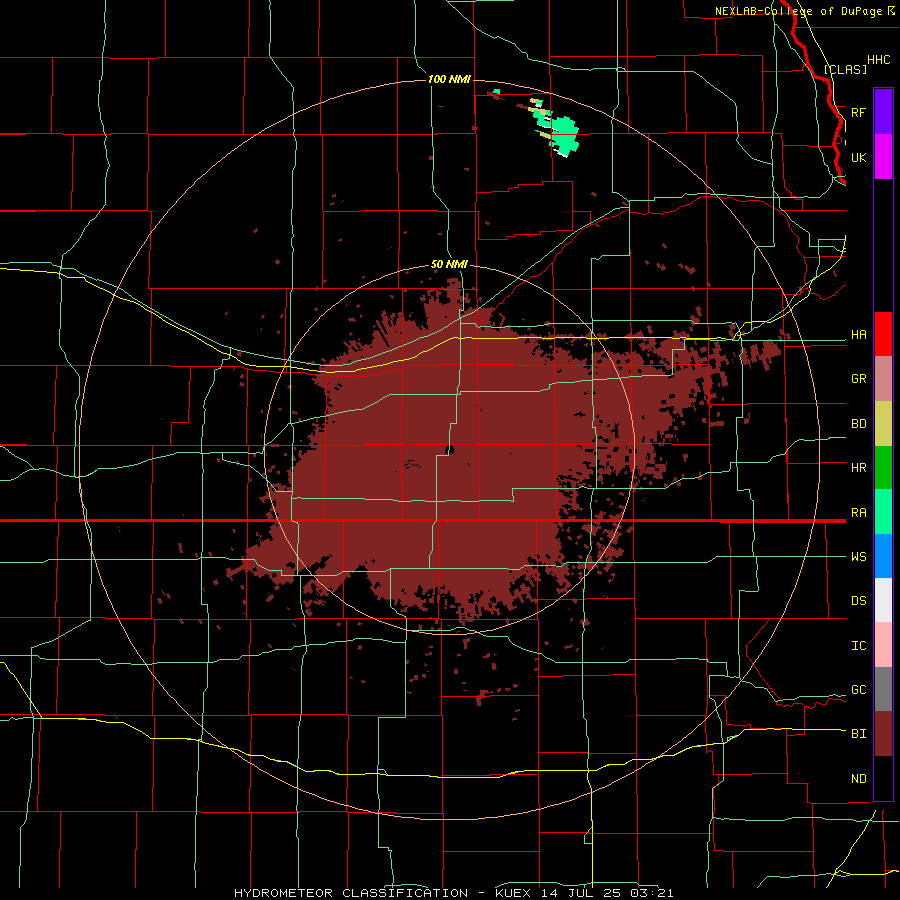900x900 pixels.
Task: Click the HYDROMETEOR CLASSIFICATION title text
Action: pos(351,893)
